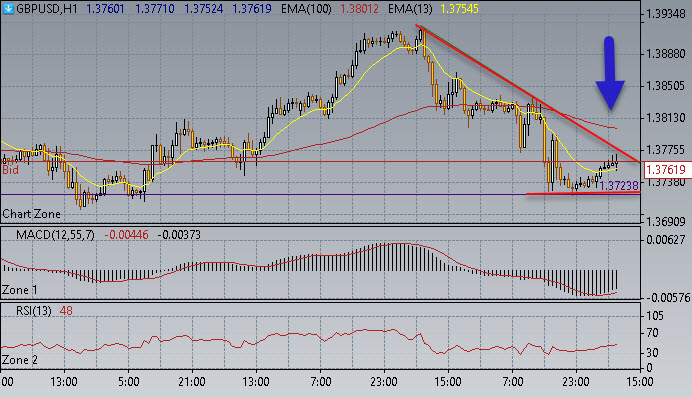The image size is (692, 398).
Task: Click the EMA(100) indicator label
Action: coord(306,9)
